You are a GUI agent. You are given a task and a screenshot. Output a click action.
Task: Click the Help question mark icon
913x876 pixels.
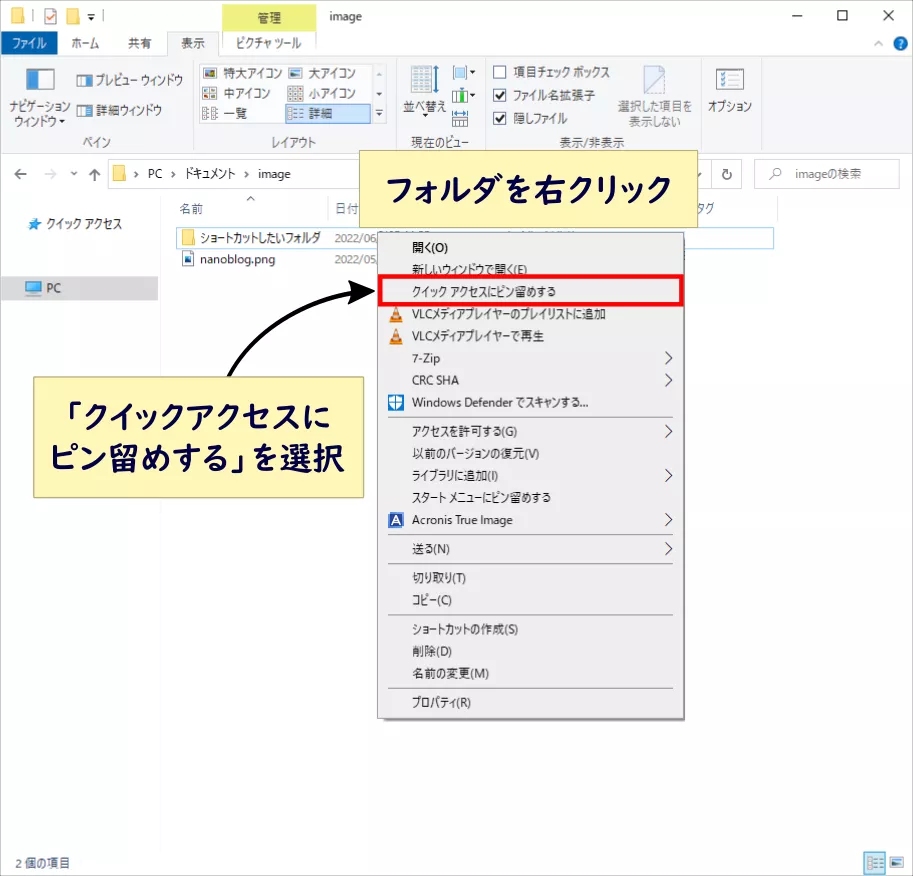click(x=900, y=44)
